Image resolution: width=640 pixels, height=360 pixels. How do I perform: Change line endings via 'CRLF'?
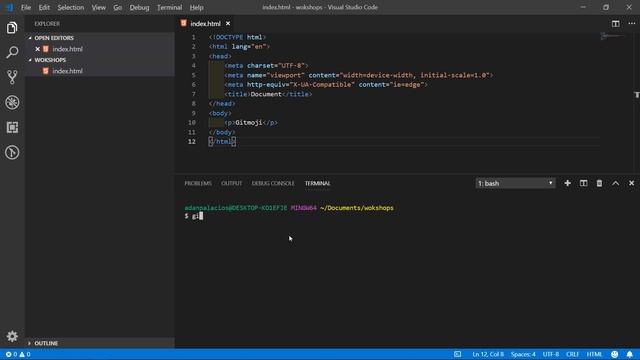[x=572, y=354]
